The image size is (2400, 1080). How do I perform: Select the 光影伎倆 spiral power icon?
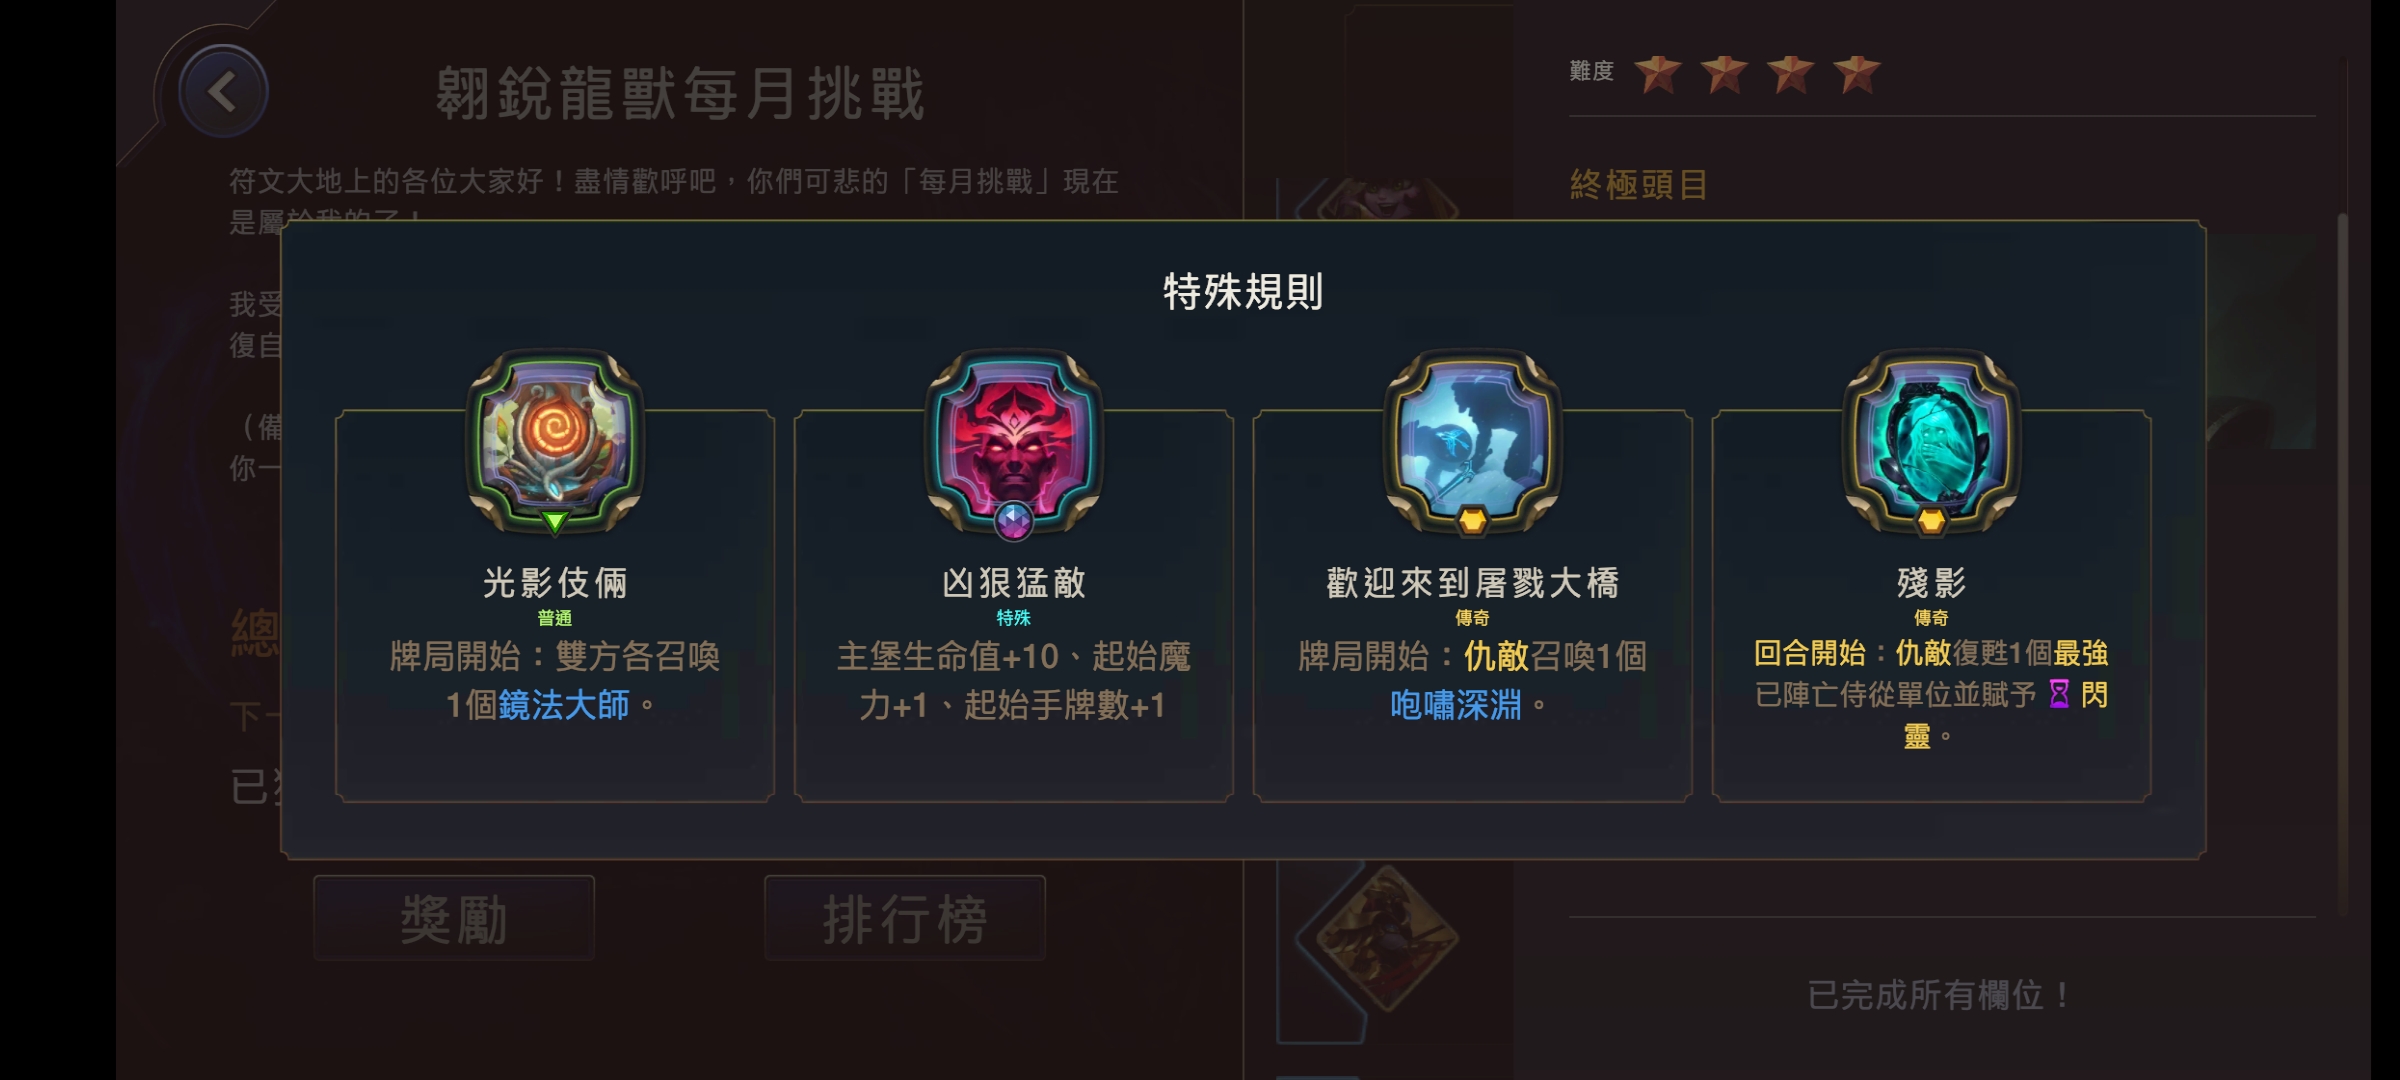click(555, 439)
